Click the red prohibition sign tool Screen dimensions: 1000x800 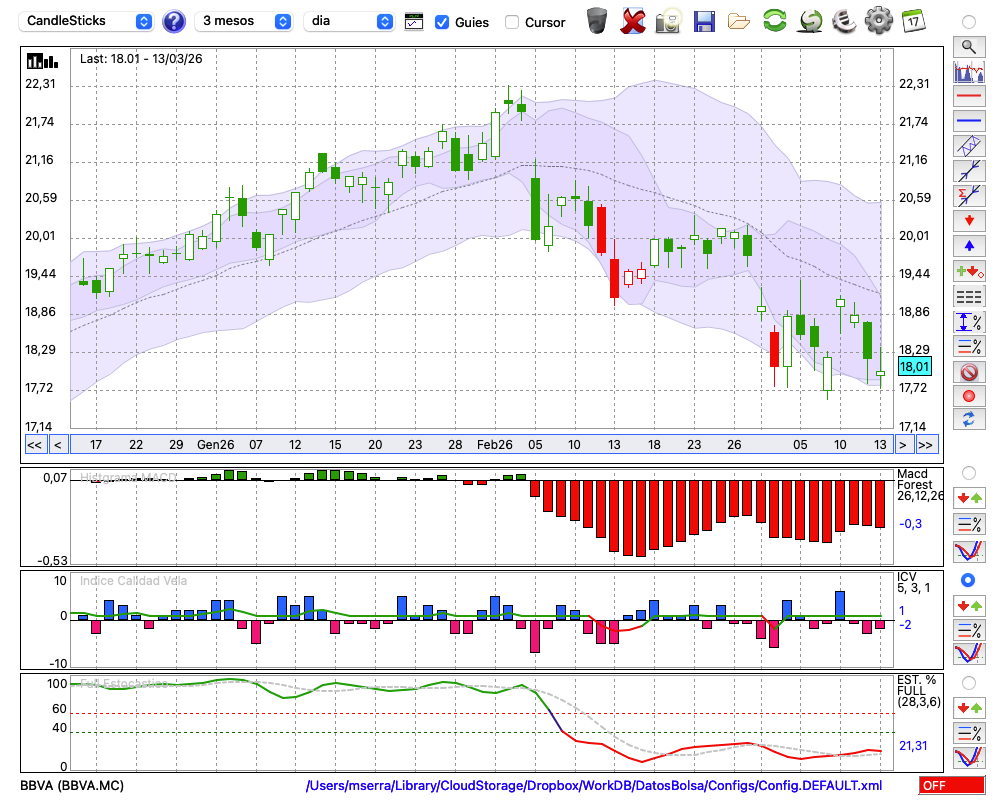coord(968,372)
